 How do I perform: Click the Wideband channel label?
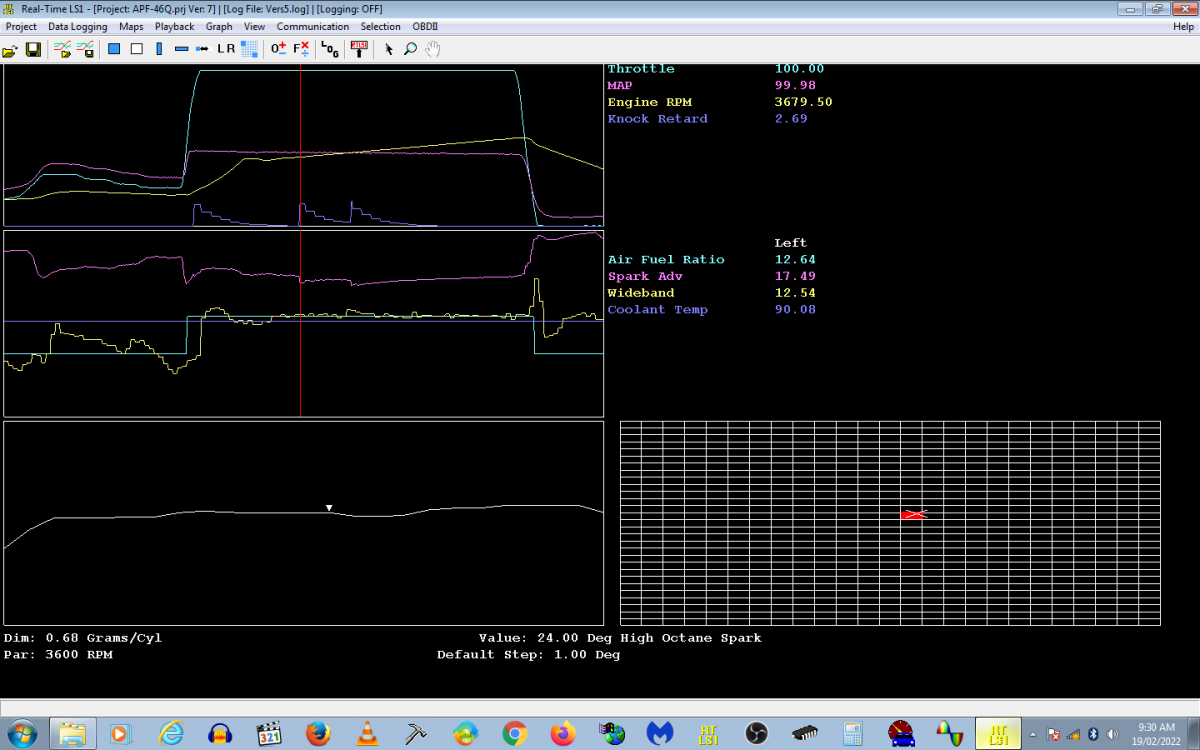tap(641, 293)
